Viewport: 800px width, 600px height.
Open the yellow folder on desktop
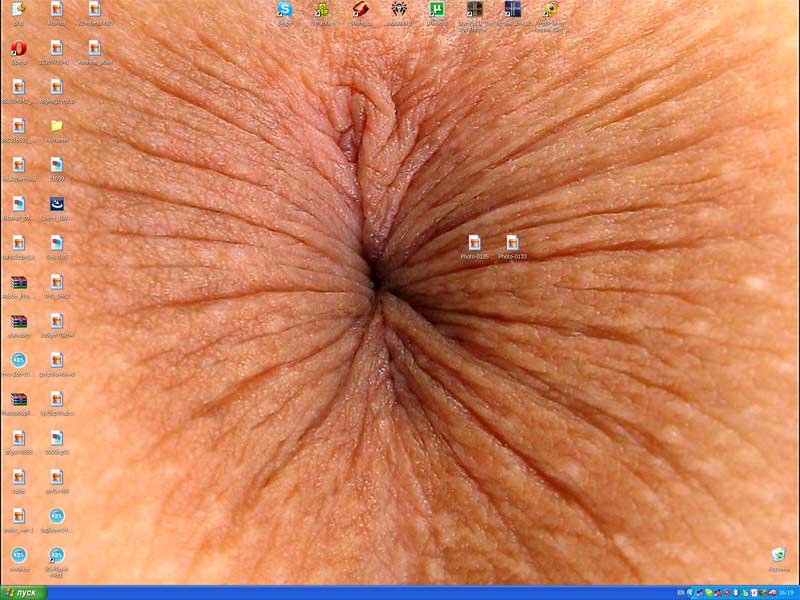(56, 126)
